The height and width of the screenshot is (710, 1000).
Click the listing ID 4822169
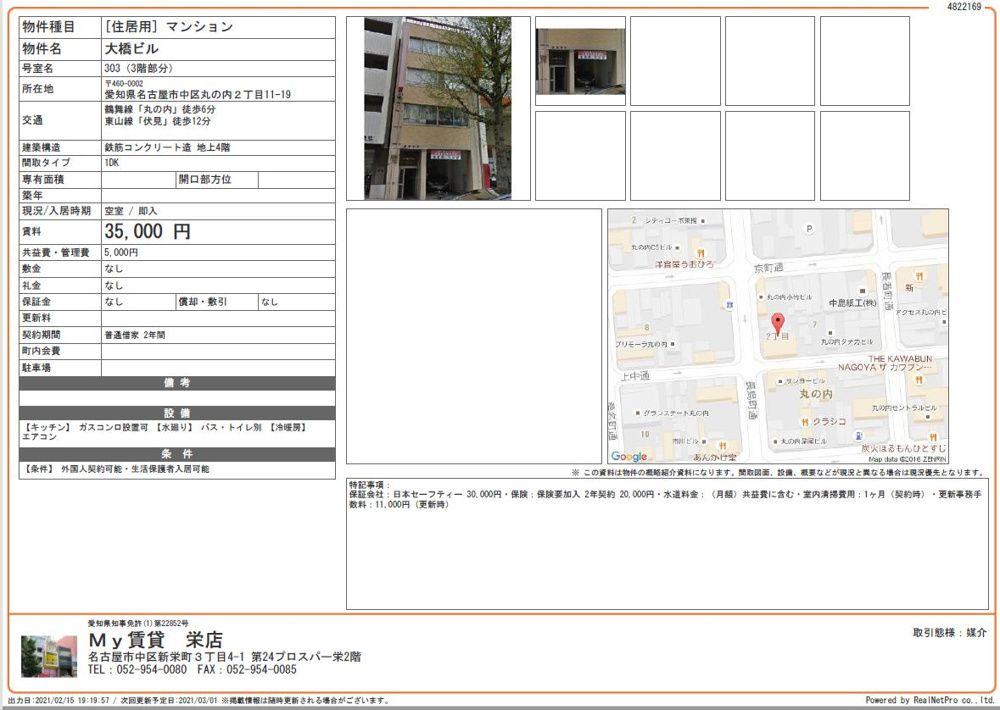pyautogui.click(x=964, y=7)
